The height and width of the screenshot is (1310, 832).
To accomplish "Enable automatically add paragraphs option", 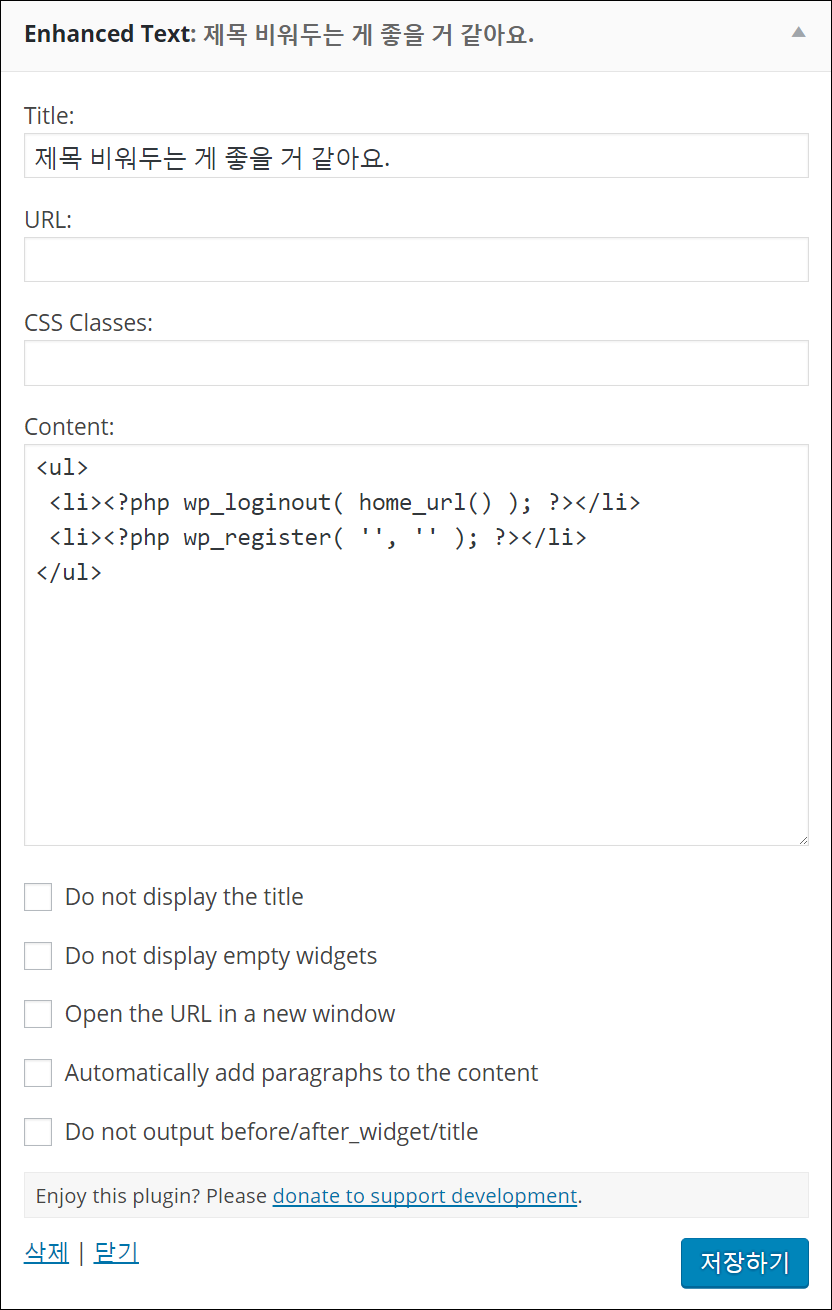I will pos(38,1073).
